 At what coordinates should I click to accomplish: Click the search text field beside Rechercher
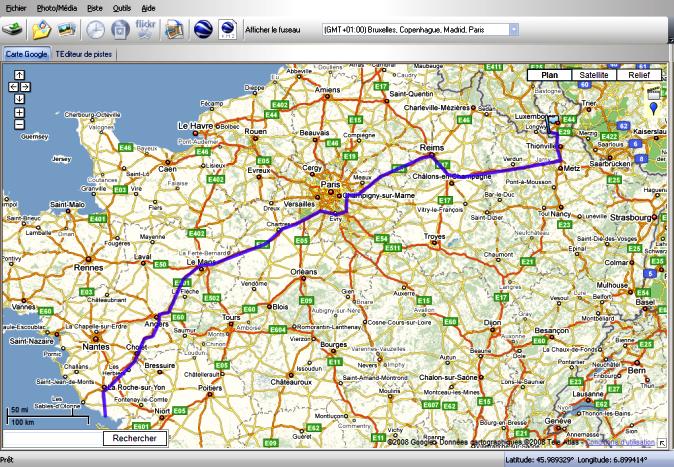[x=53, y=438]
